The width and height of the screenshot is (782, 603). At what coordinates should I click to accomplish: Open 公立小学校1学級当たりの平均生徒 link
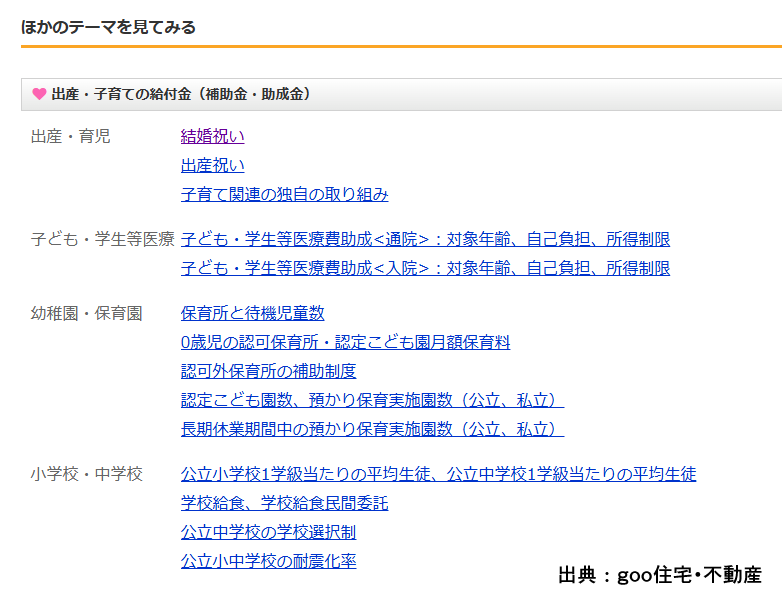point(438,474)
